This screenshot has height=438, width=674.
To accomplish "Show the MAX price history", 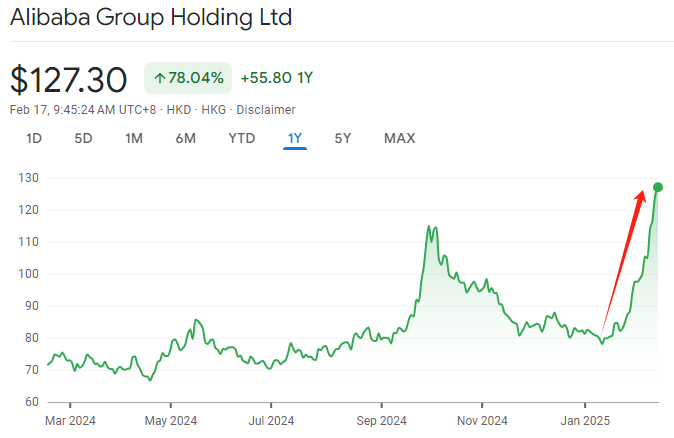I will pos(399,138).
